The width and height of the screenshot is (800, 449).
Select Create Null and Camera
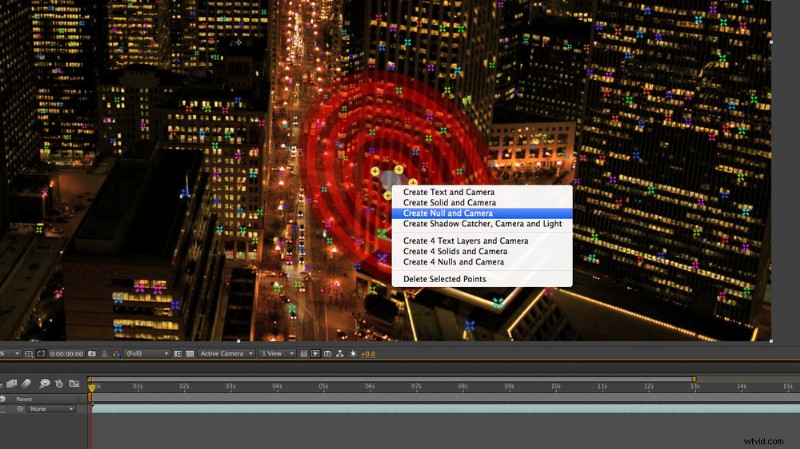447,213
